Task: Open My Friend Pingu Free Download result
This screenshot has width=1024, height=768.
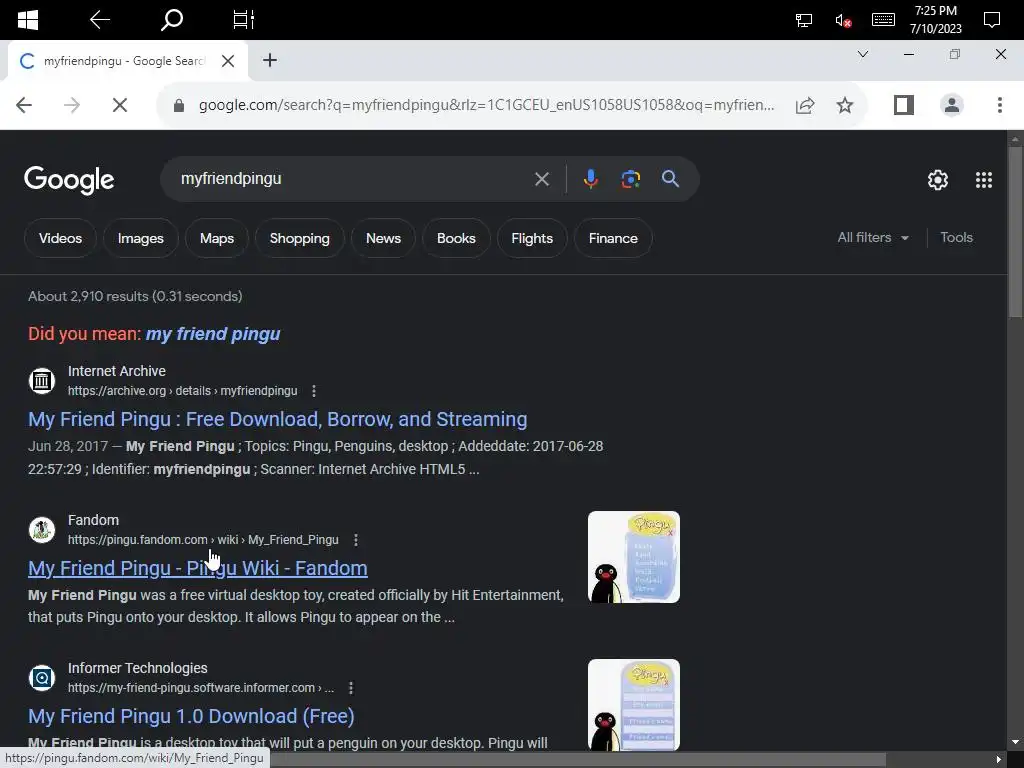Action: tap(278, 419)
